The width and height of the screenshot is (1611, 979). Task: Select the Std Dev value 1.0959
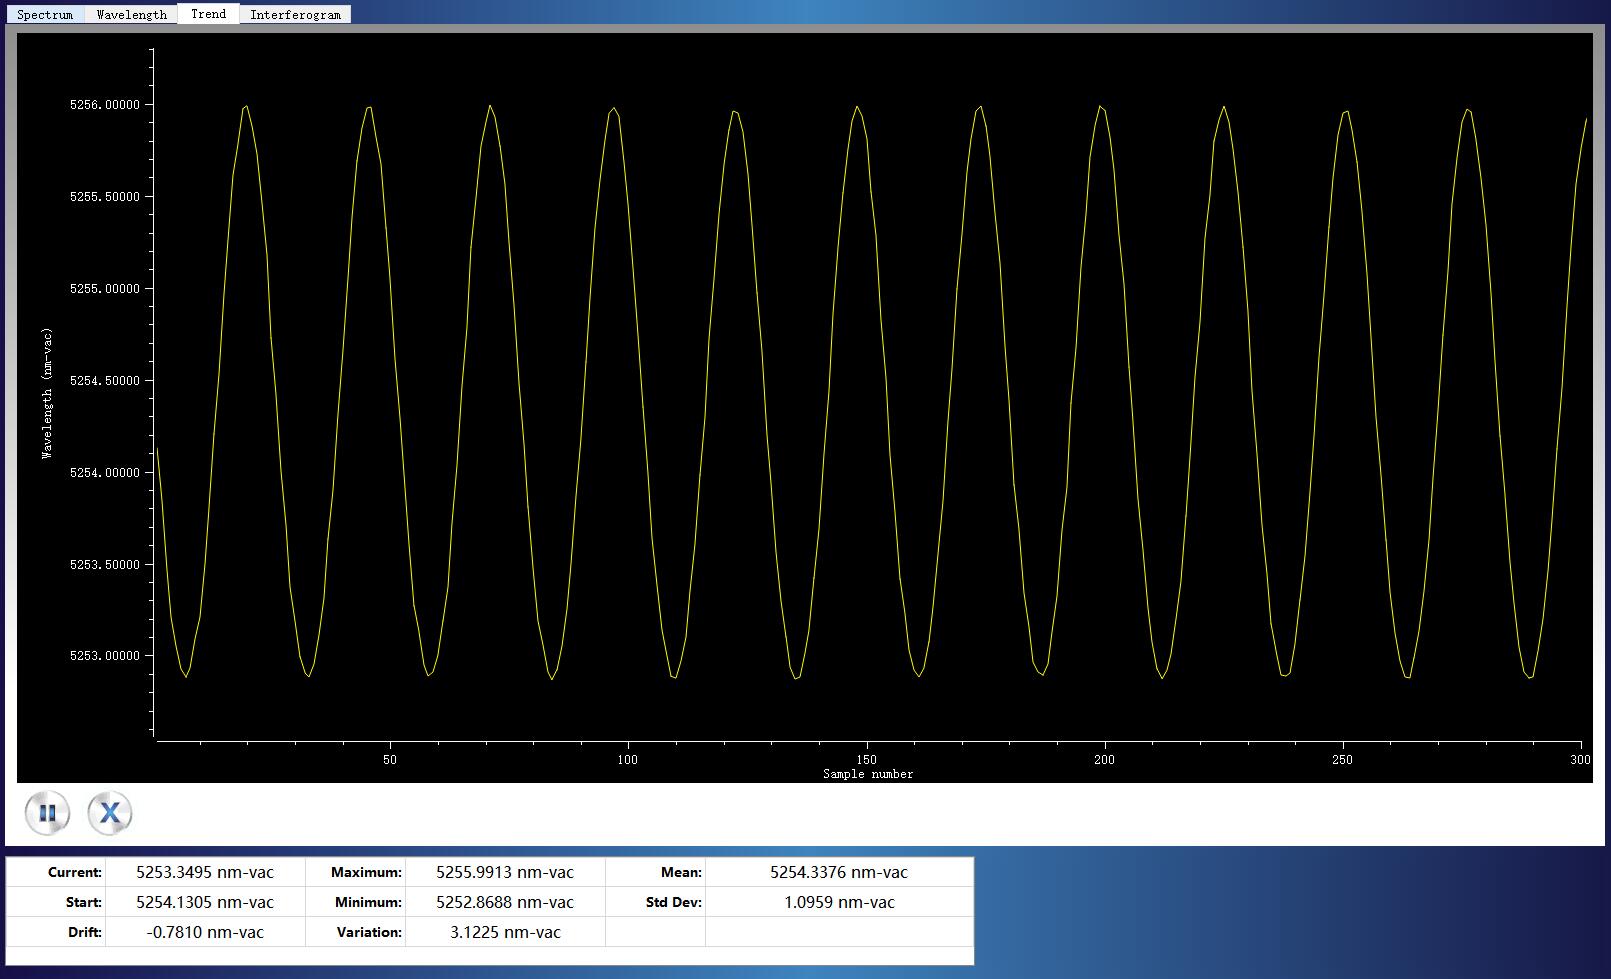[x=838, y=902]
